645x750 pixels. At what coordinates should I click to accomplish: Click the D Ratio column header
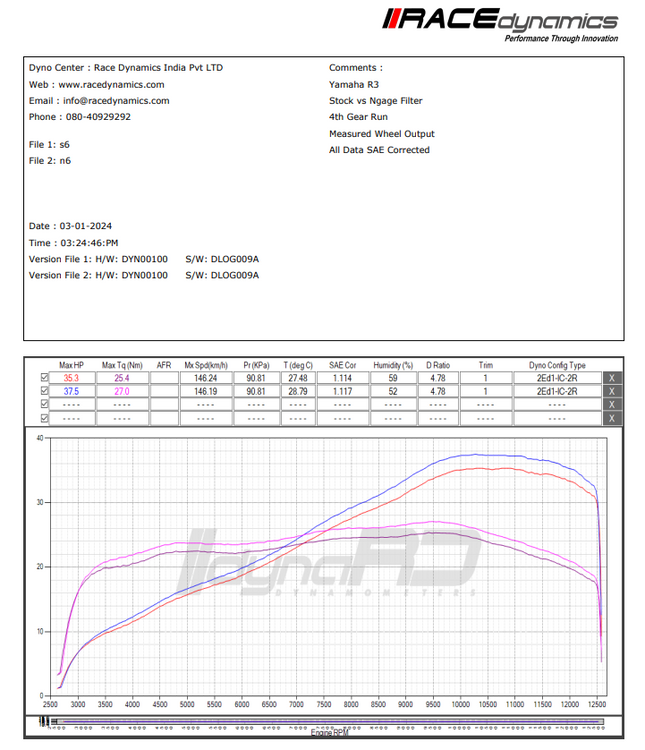(x=438, y=365)
